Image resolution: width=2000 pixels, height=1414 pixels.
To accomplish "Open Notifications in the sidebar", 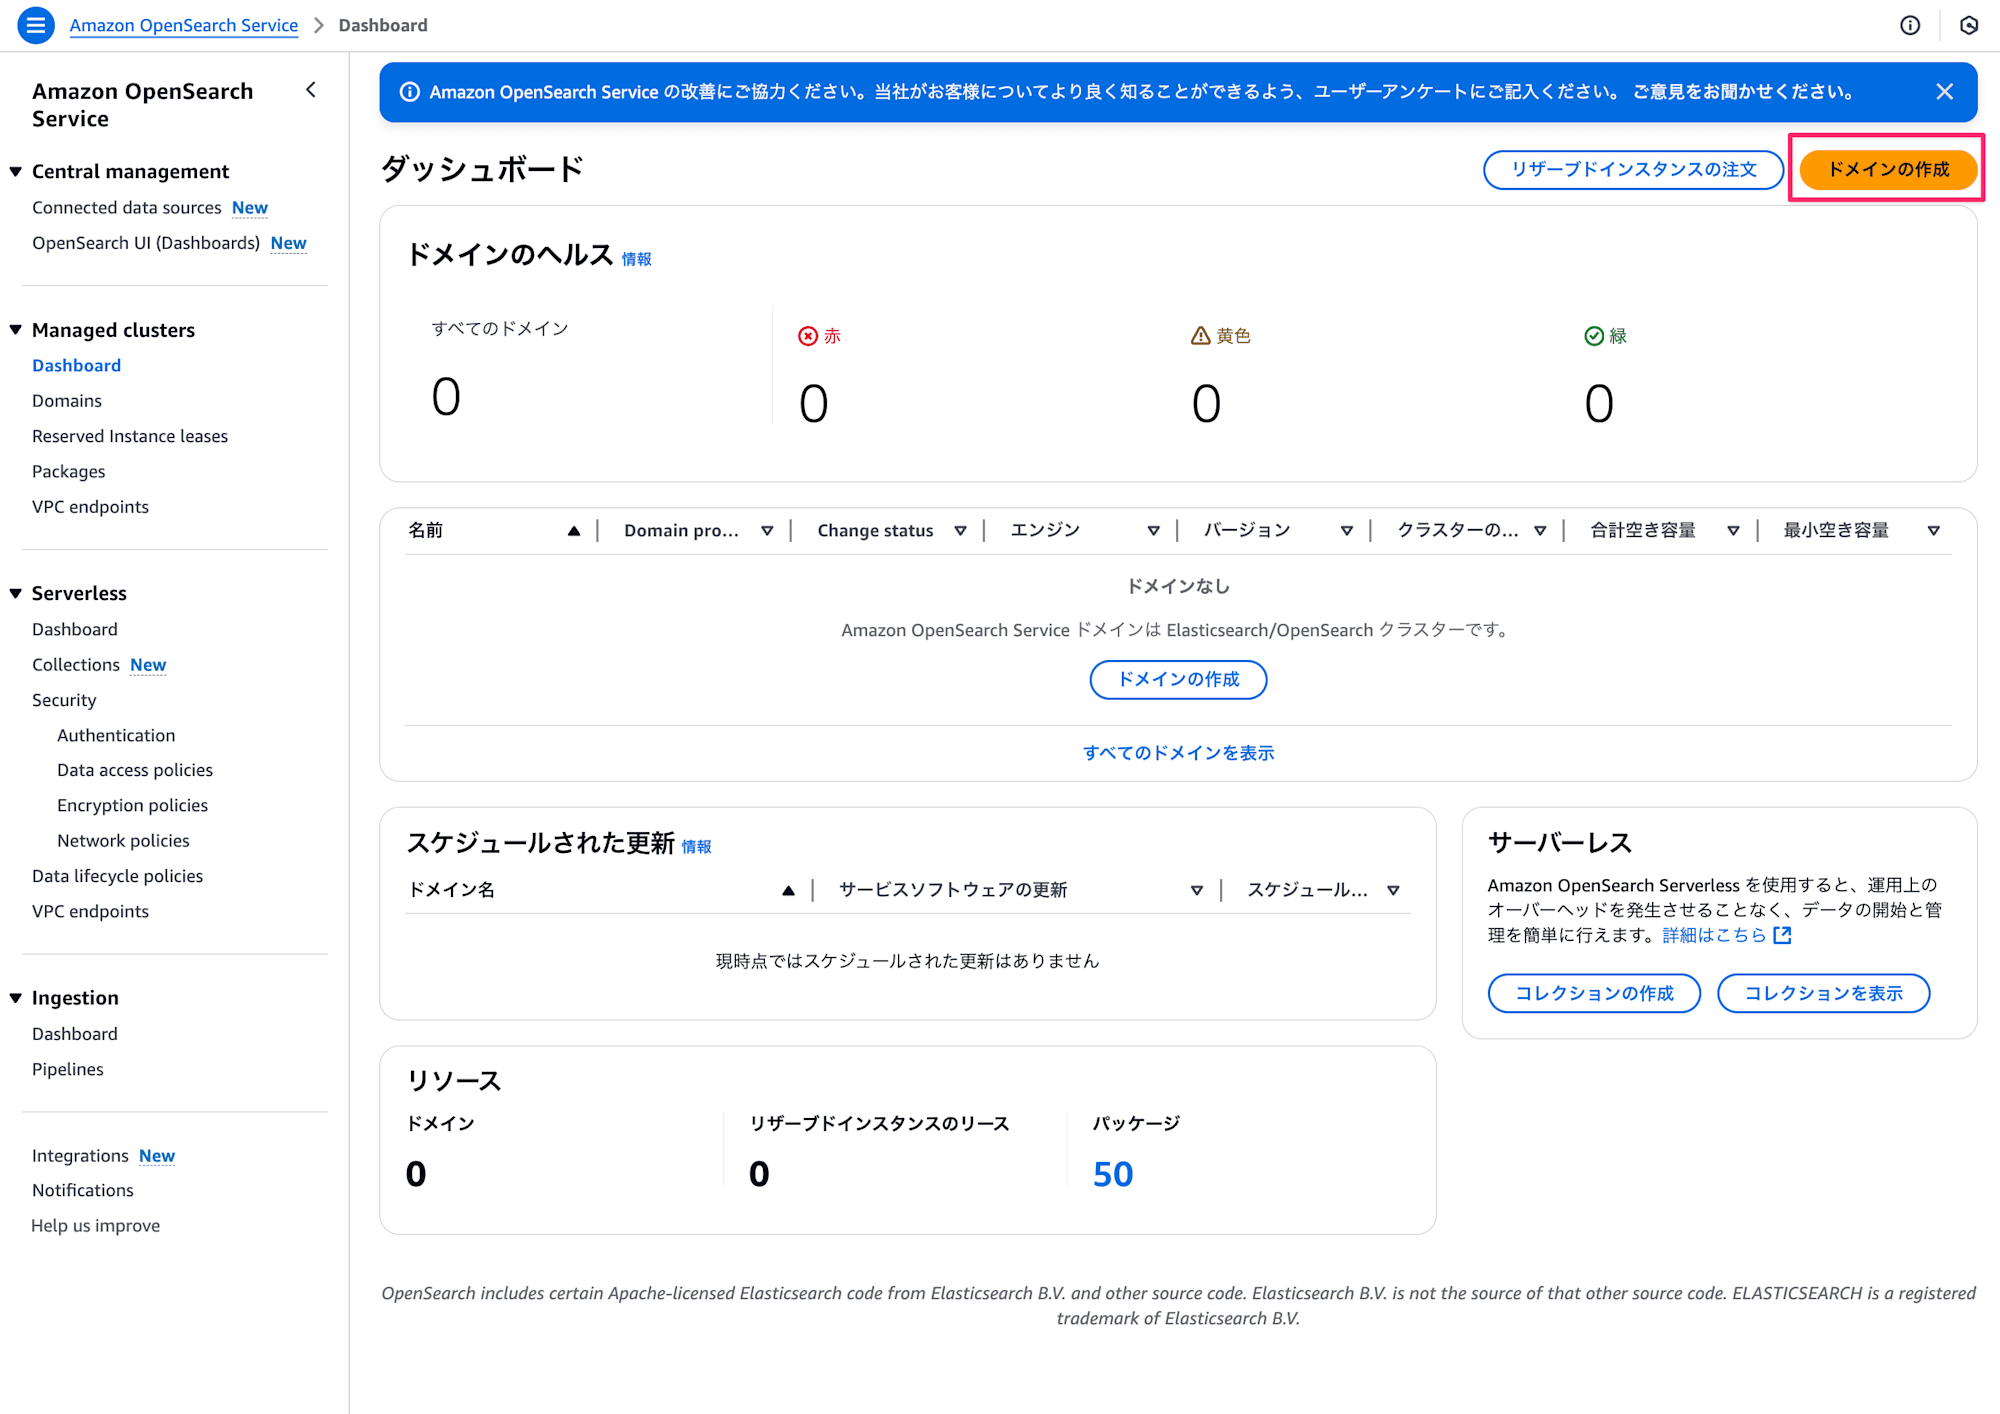I will pyautogui.click(x=83, y=1190).
